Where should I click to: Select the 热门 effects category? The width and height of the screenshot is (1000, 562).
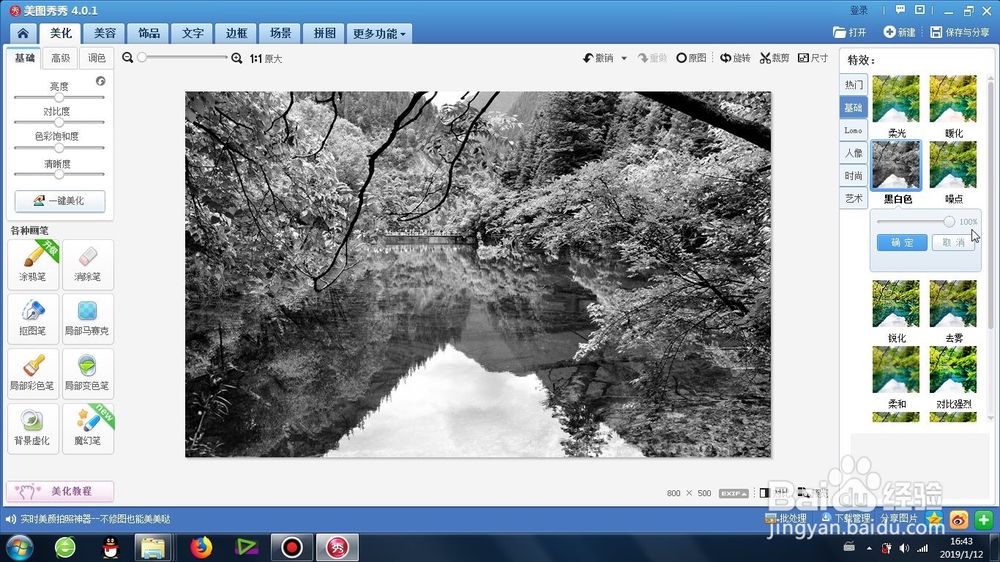click(853, 84)
